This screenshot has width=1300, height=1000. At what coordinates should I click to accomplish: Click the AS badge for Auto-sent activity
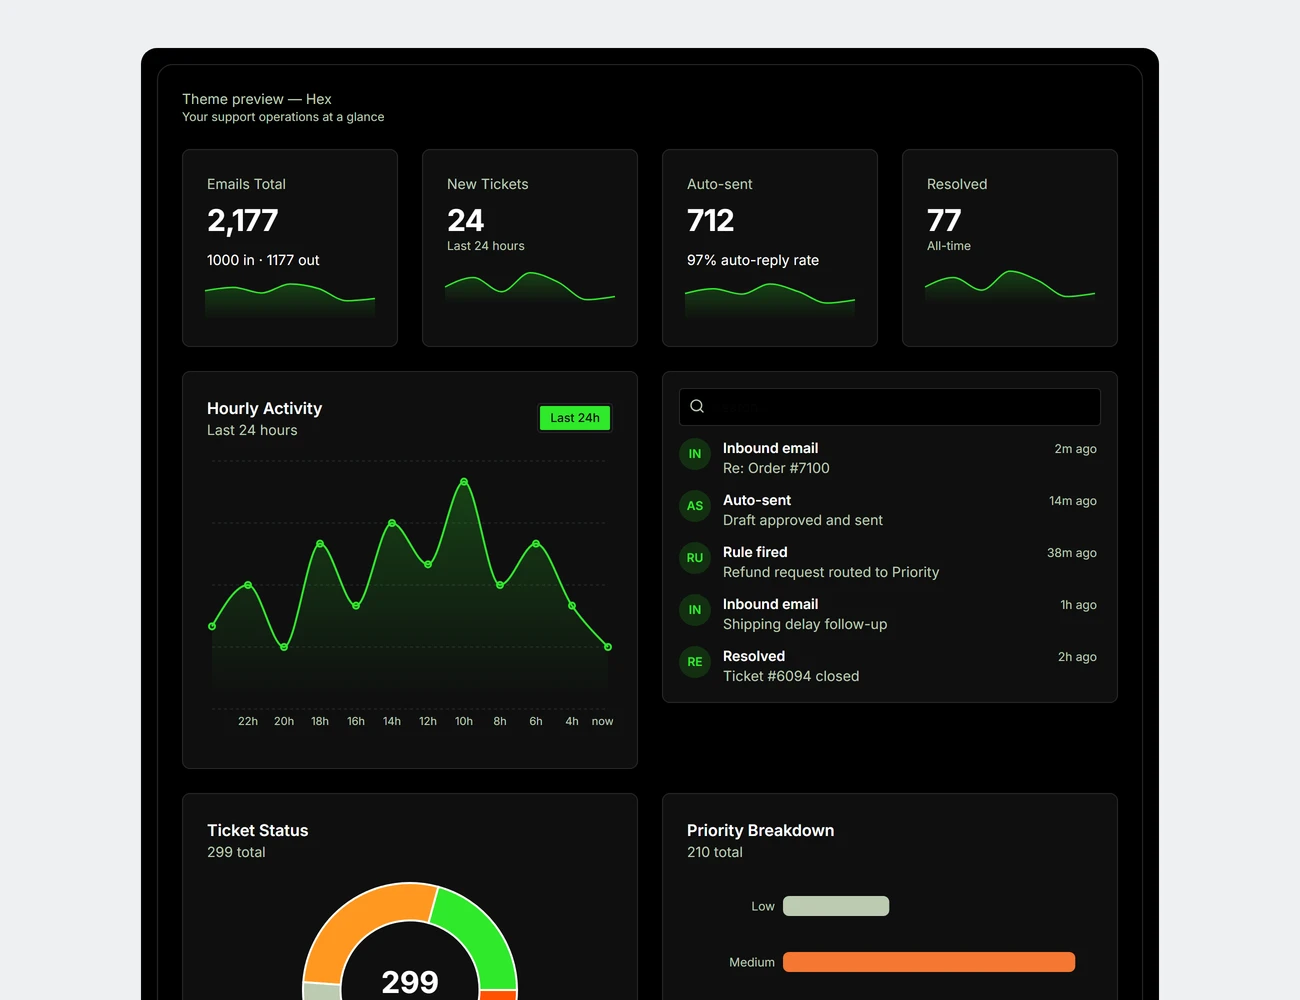click(695, 506)
